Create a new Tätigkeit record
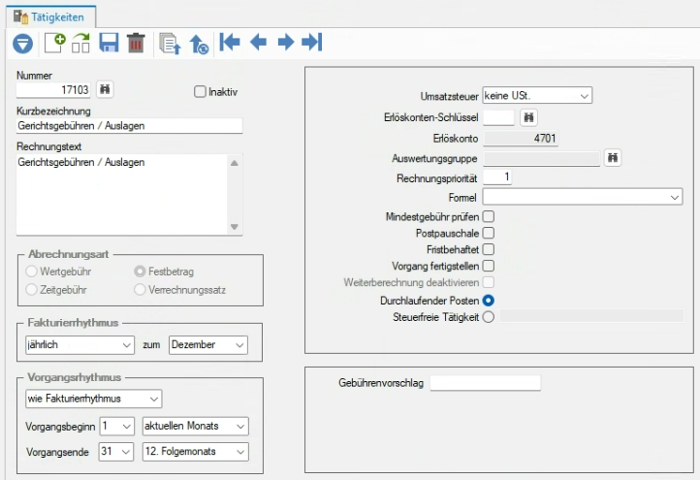700x480 pixels. [x=55, y=43]
